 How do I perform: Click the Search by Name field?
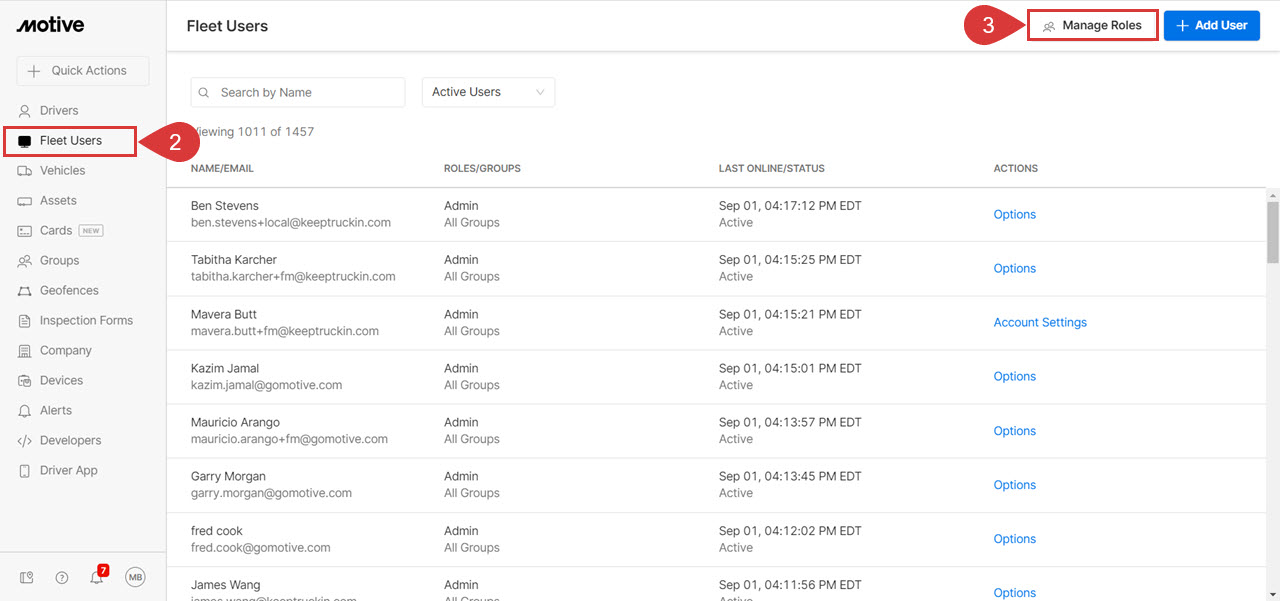point(298,92)
